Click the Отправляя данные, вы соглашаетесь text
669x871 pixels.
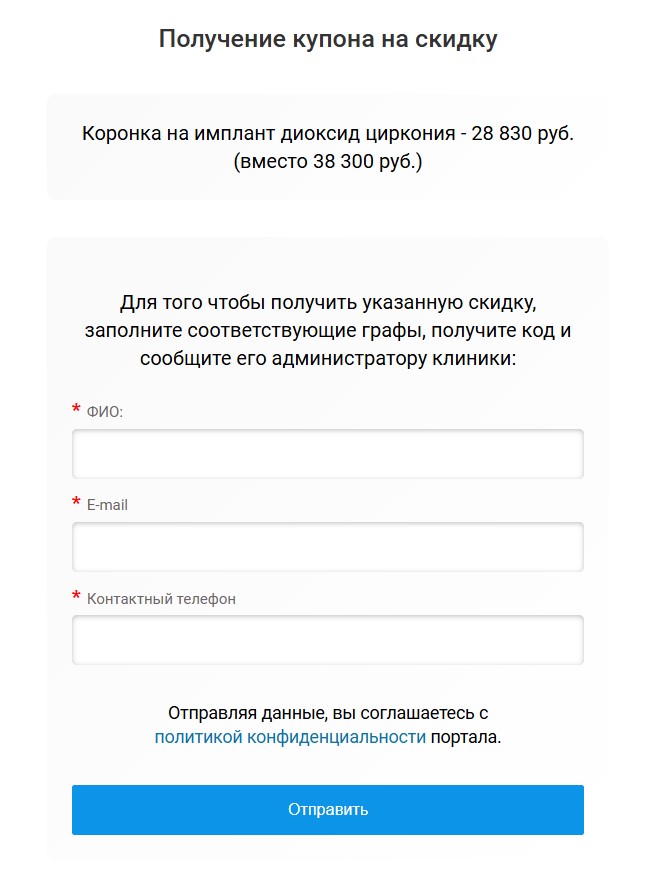point(327,714)
